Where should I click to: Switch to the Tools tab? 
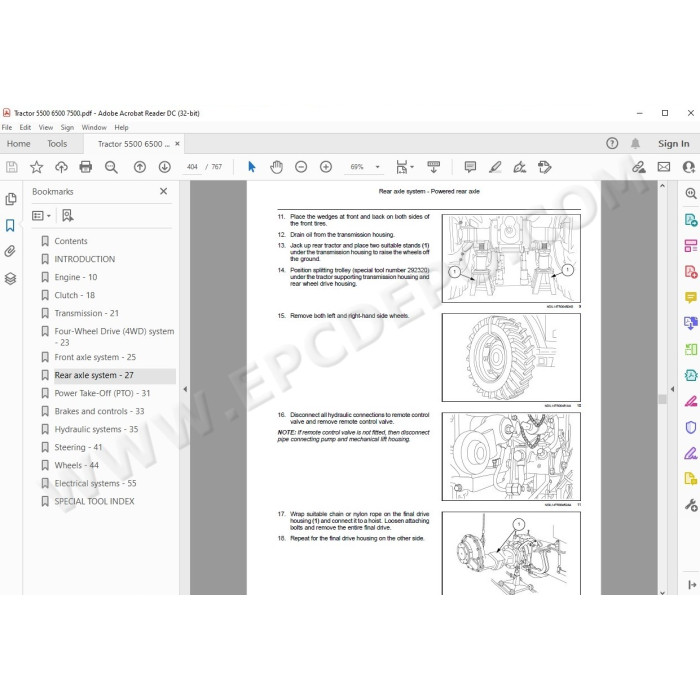tap(57, 144)
